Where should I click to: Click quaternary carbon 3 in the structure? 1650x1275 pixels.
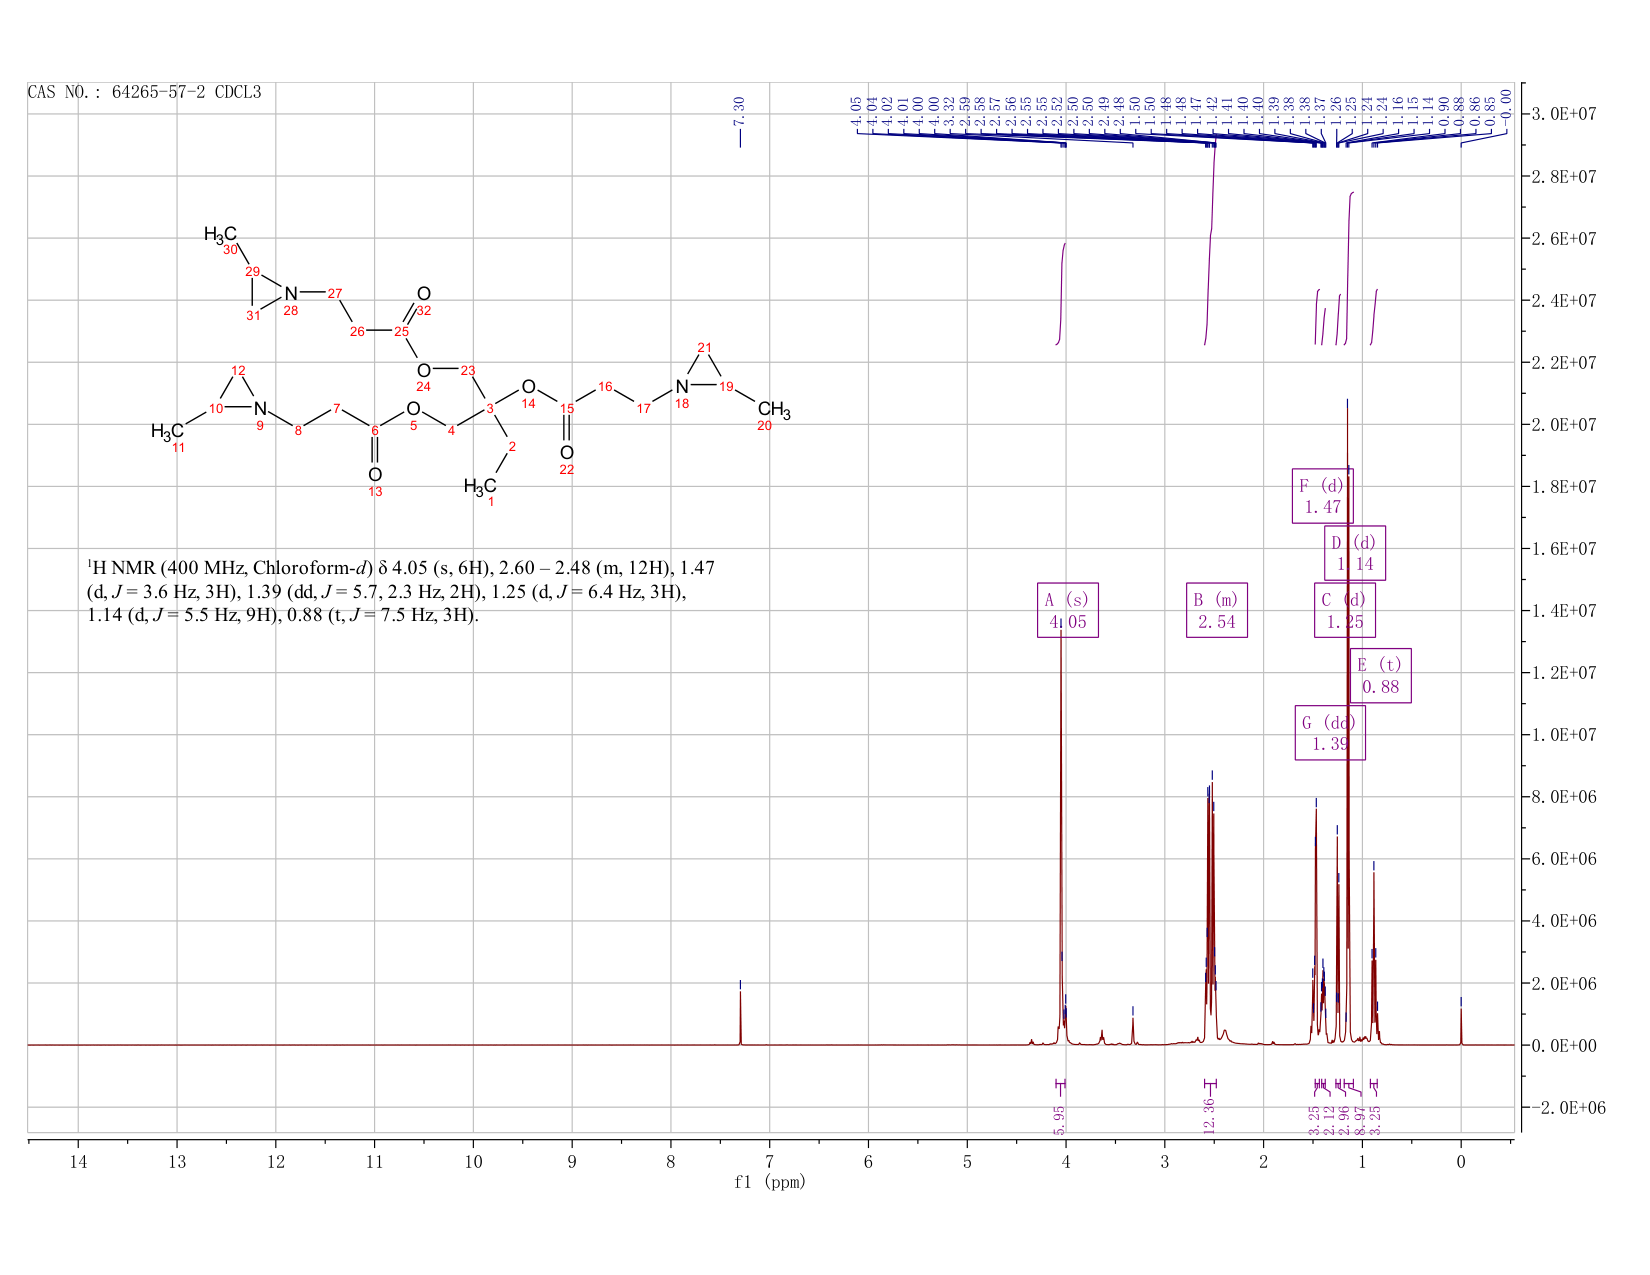pyautogui.click(x=490, y=409)
